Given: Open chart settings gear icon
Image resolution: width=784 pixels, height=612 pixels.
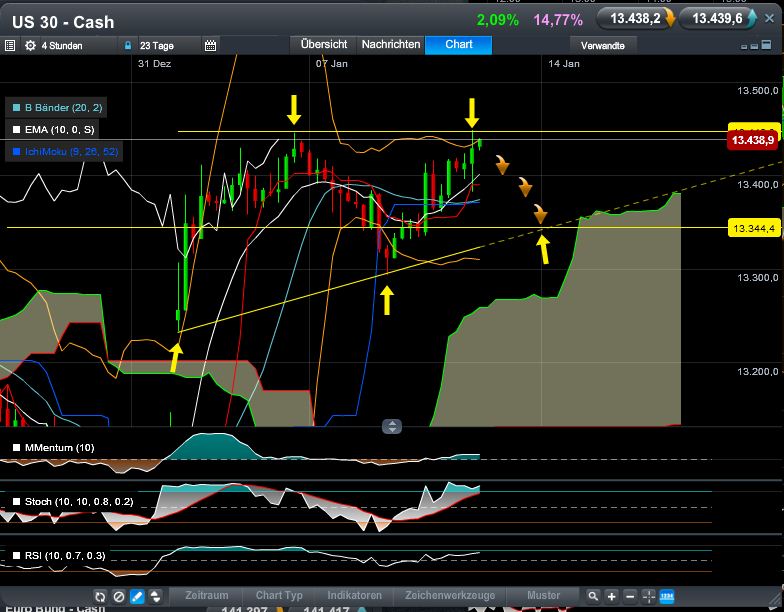Looking at the screenshot, I should pyautogui.click(x=30, y=46).
